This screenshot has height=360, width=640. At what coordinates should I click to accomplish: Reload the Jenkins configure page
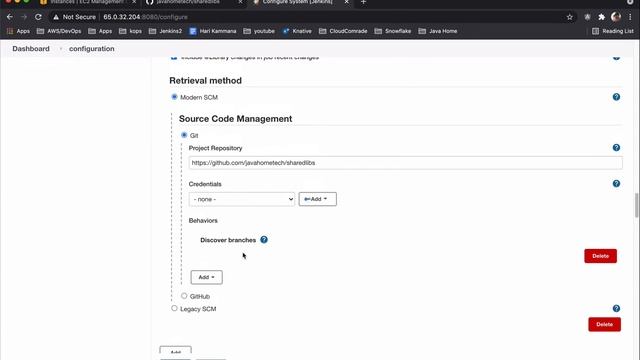click(x=38, y=17)
